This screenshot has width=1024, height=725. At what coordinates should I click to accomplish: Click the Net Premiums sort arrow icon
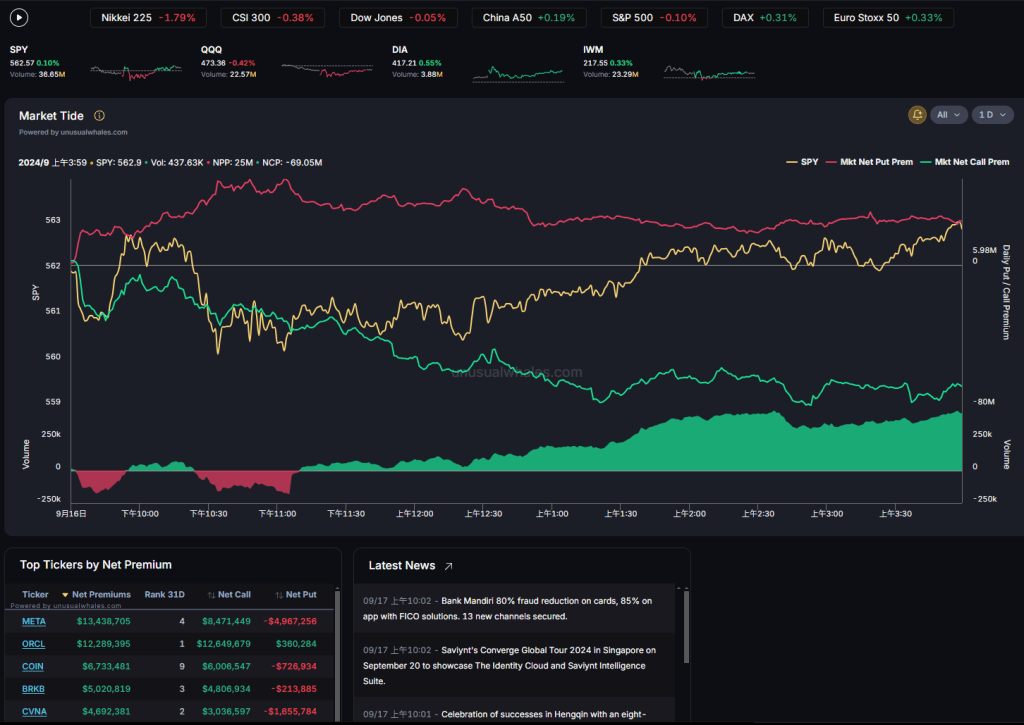coord(65,595)
